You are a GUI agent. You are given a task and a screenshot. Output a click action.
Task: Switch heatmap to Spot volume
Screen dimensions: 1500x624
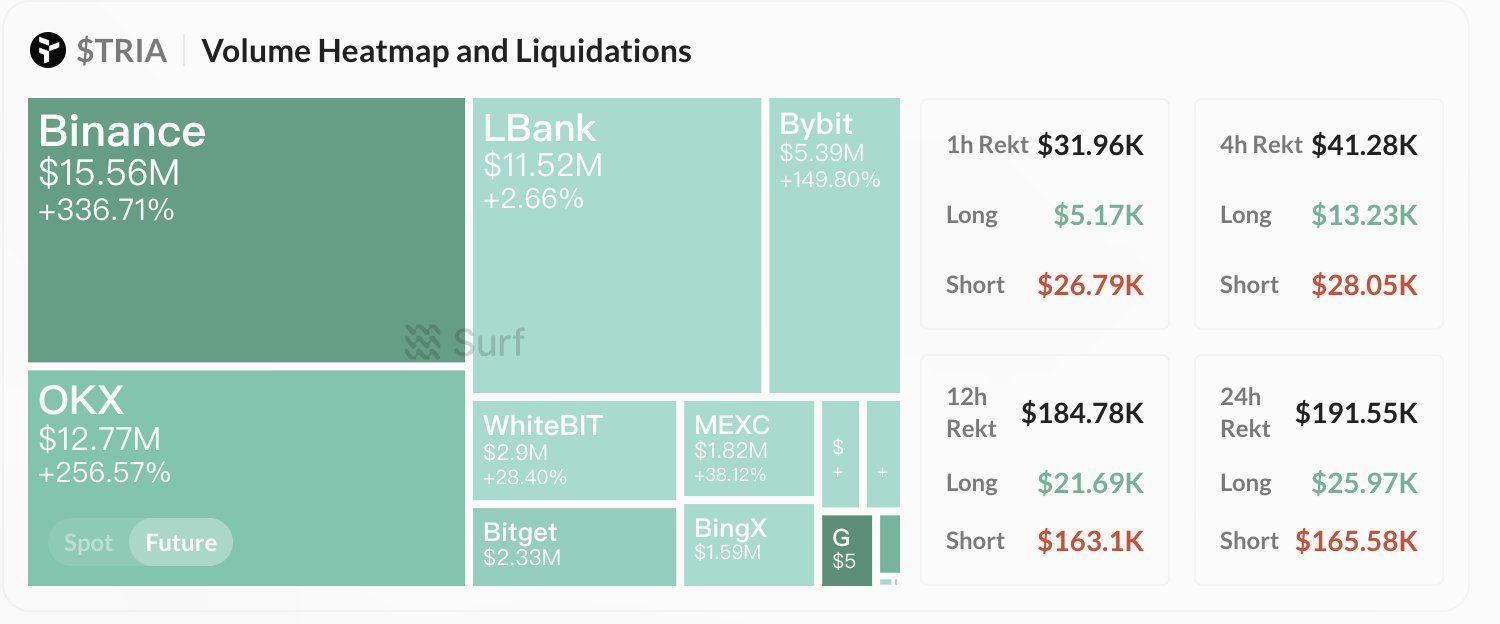tap(89, 543)
